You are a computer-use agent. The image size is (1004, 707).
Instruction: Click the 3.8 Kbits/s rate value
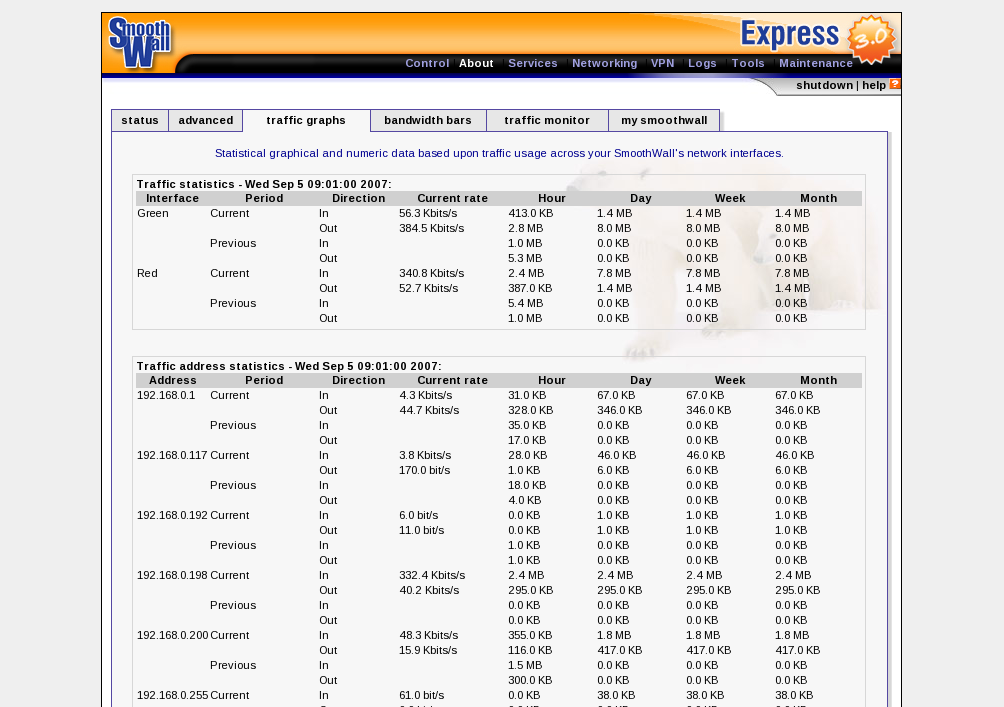(x=425, y=455)
